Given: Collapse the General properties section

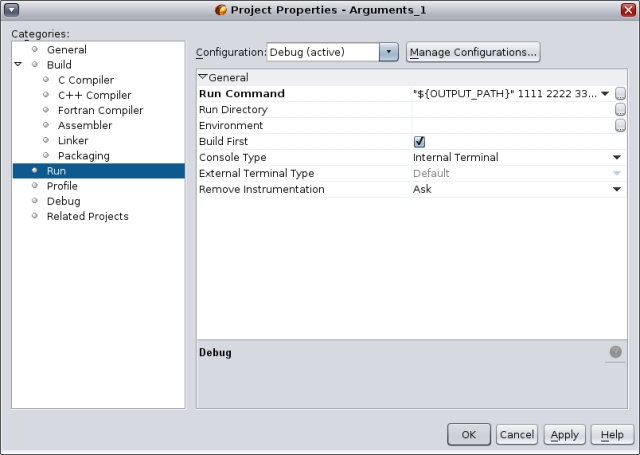Looking at the screenshot, I should [202, 77].
